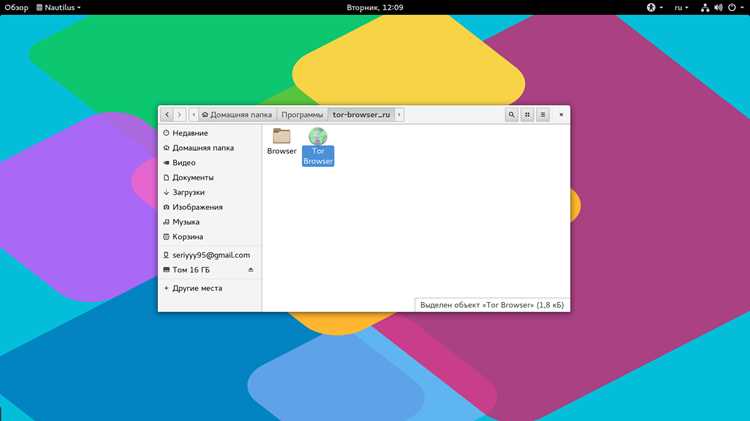This screenshot has width=750, height=421.
Task: Select the Tor Browser launcher file
Action: click(x=318, y=146)
